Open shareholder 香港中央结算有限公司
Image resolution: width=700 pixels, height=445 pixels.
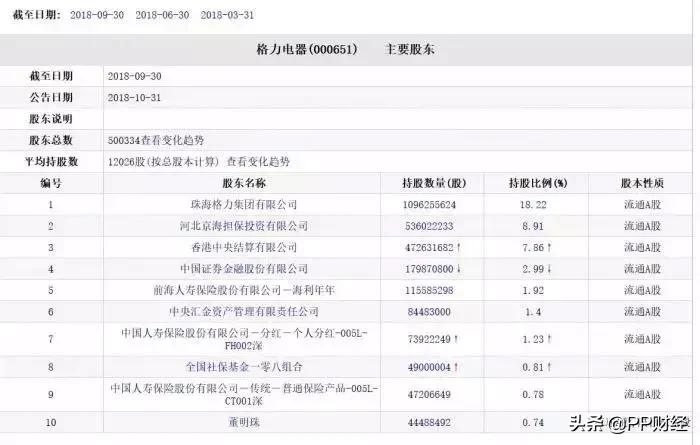click(244, 248)
